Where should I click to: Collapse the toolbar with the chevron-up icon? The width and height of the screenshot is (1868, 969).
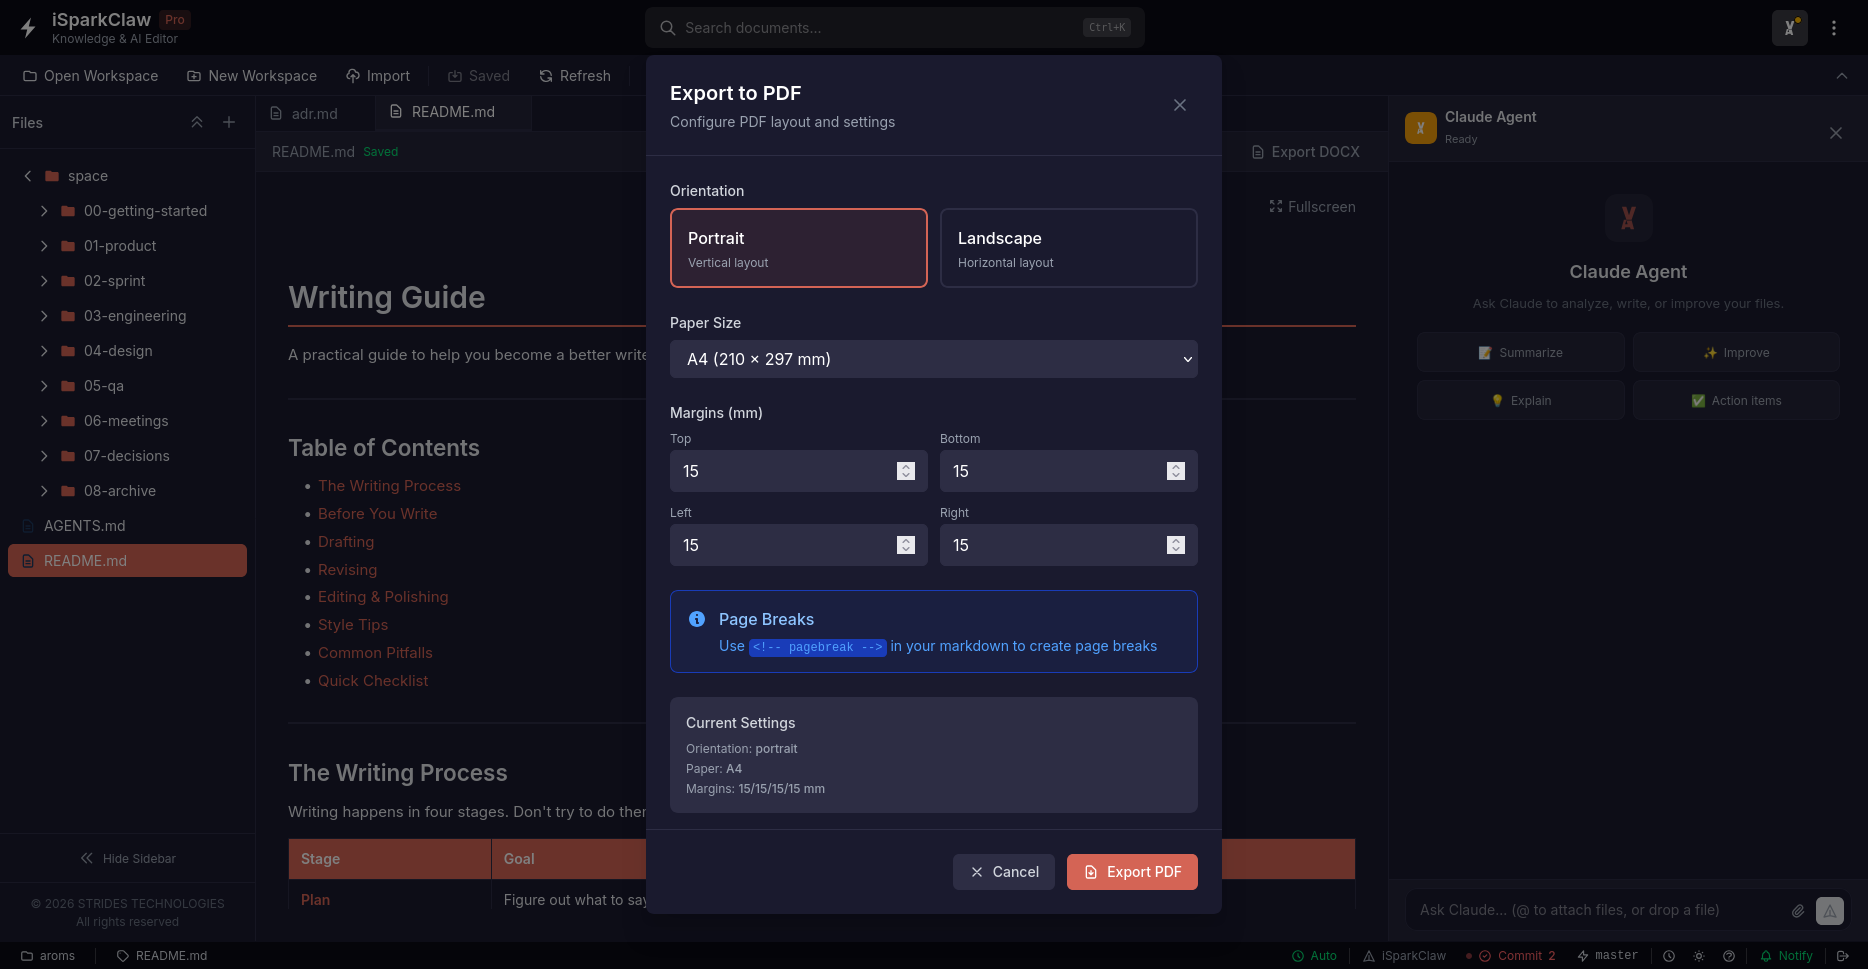1842,76
